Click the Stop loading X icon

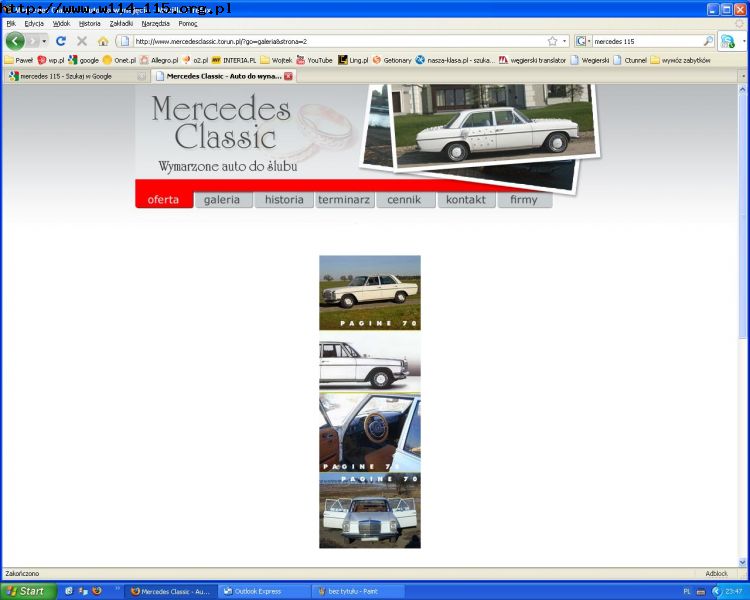click(82, 41)
